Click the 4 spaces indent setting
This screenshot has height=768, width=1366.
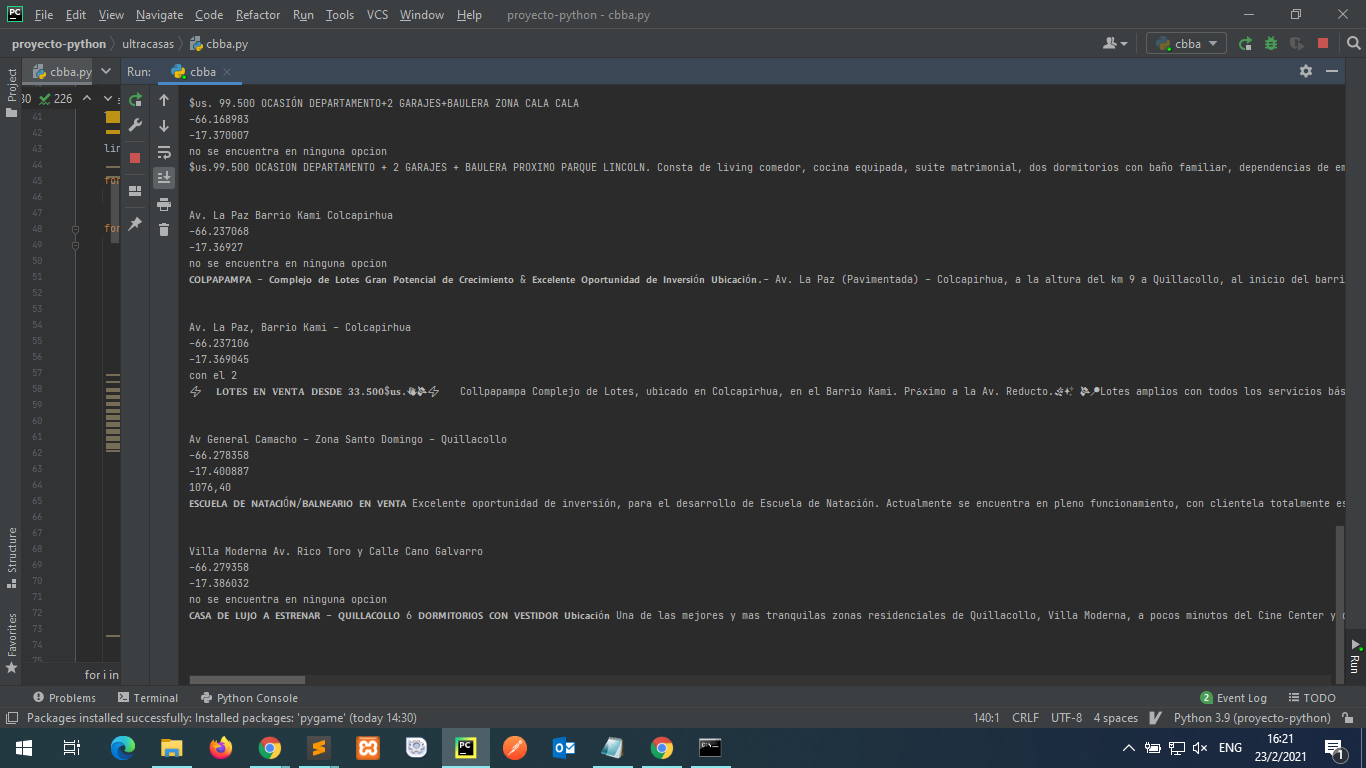coord(1115,718)
